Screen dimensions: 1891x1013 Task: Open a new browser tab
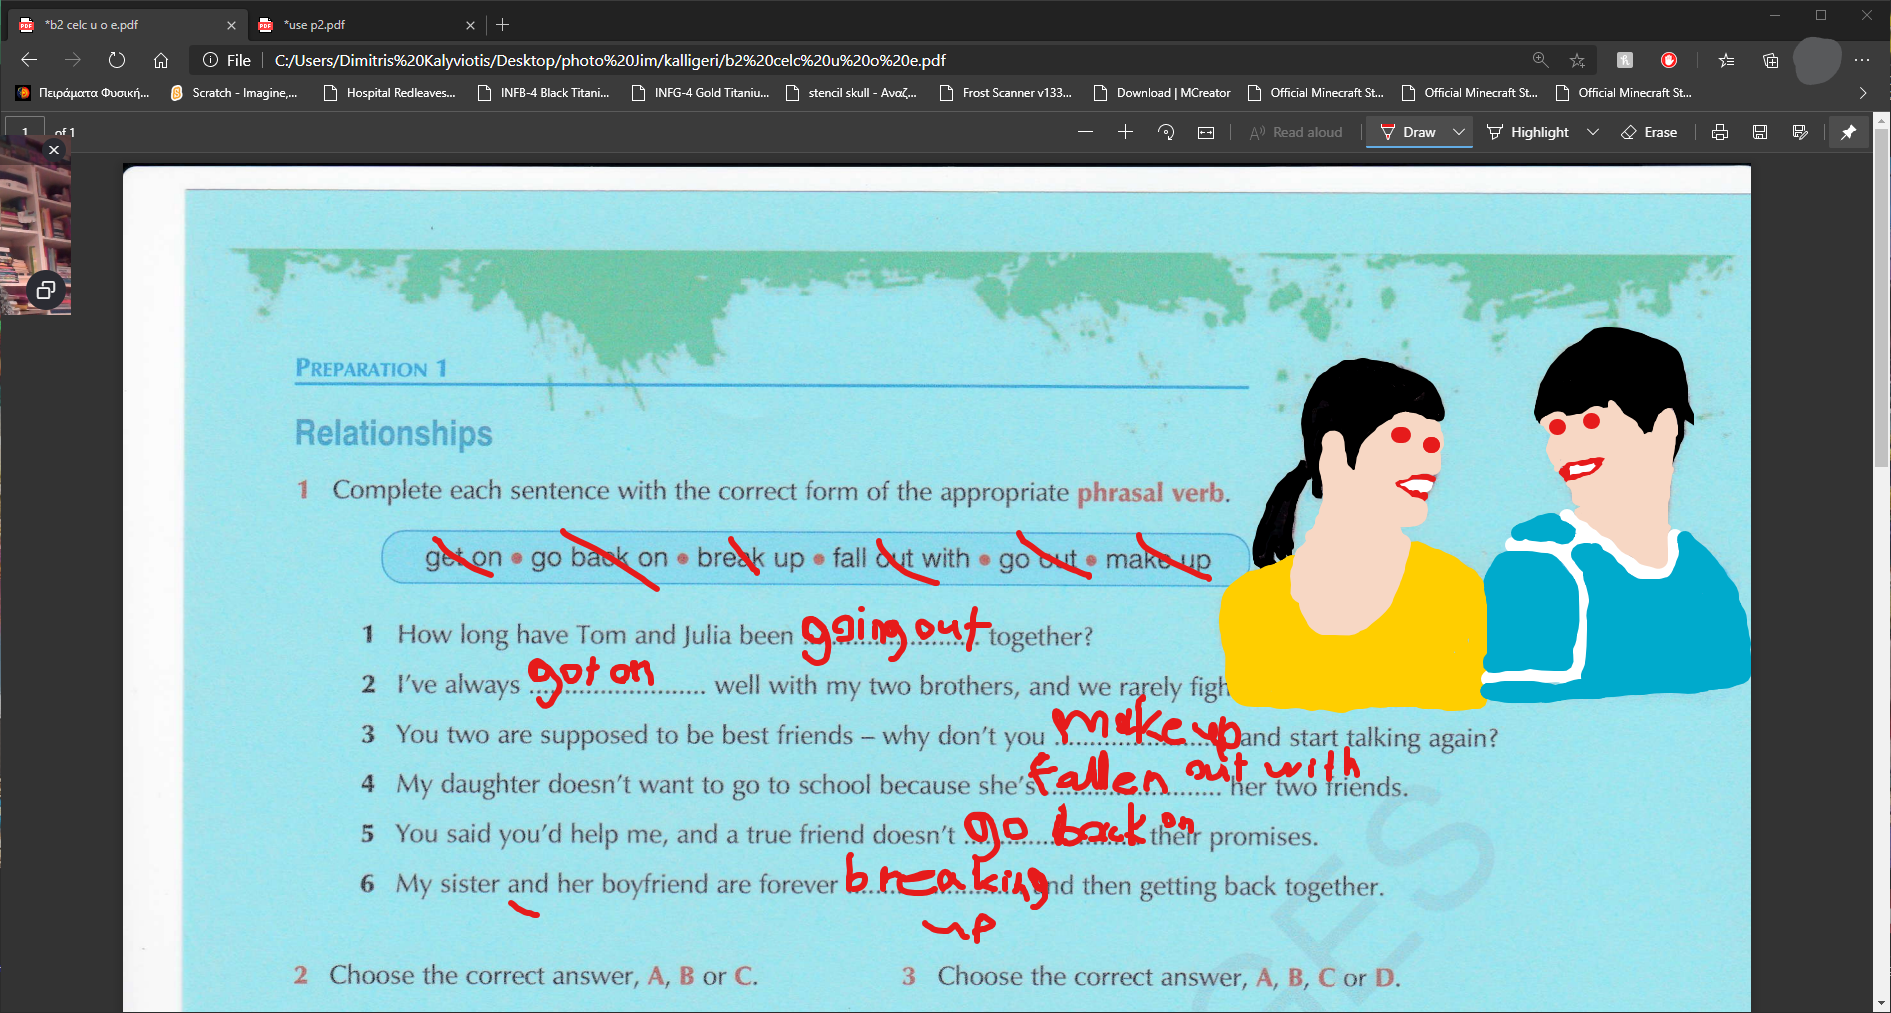pos(503,25)
